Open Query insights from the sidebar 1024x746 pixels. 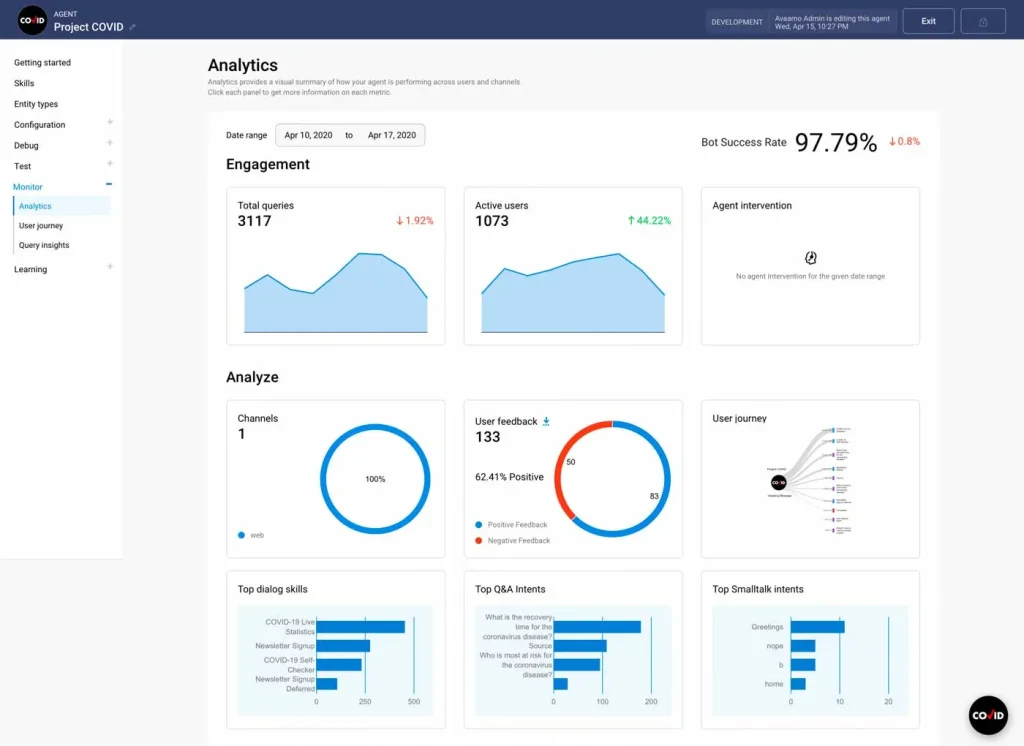(x=44, y=245)
